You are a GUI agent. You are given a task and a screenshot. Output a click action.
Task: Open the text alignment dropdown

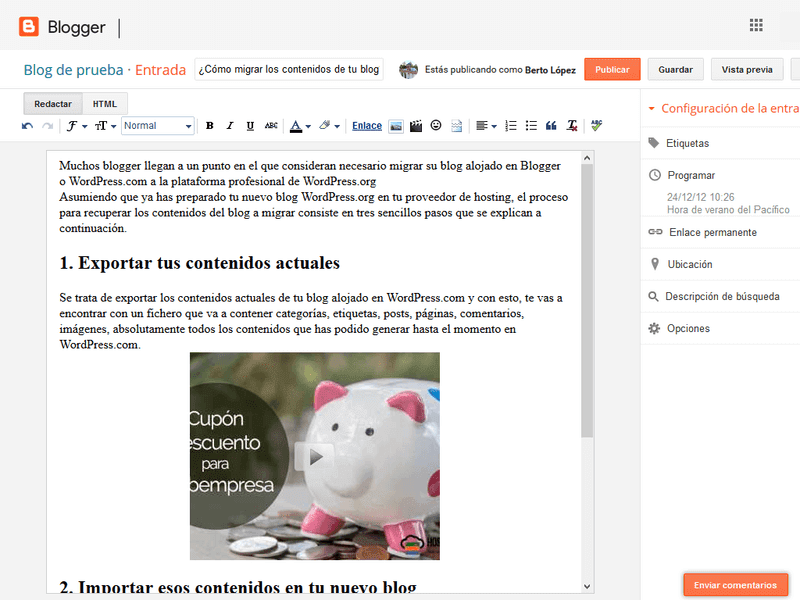point(486,126)
